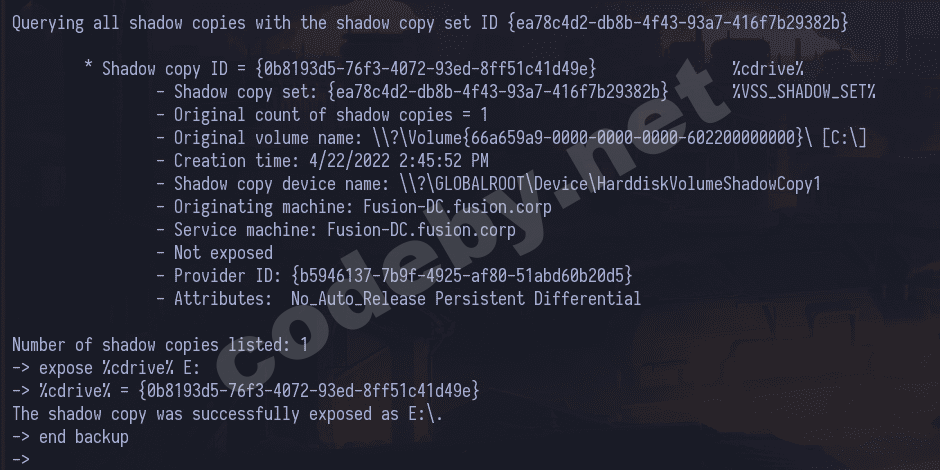Image resolution: width=940 pixels, height=470 pixels.
Task: Click the shadow copy set ID in the top line
Action: coord(678,22)
